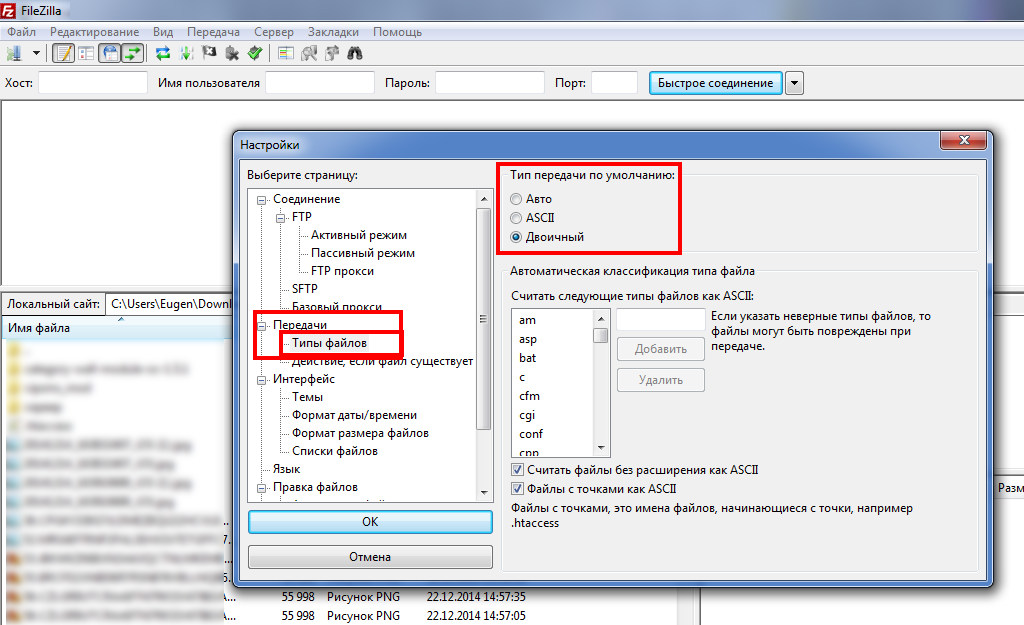
Task: Click the Удалить button
Action: coord(661,379)
